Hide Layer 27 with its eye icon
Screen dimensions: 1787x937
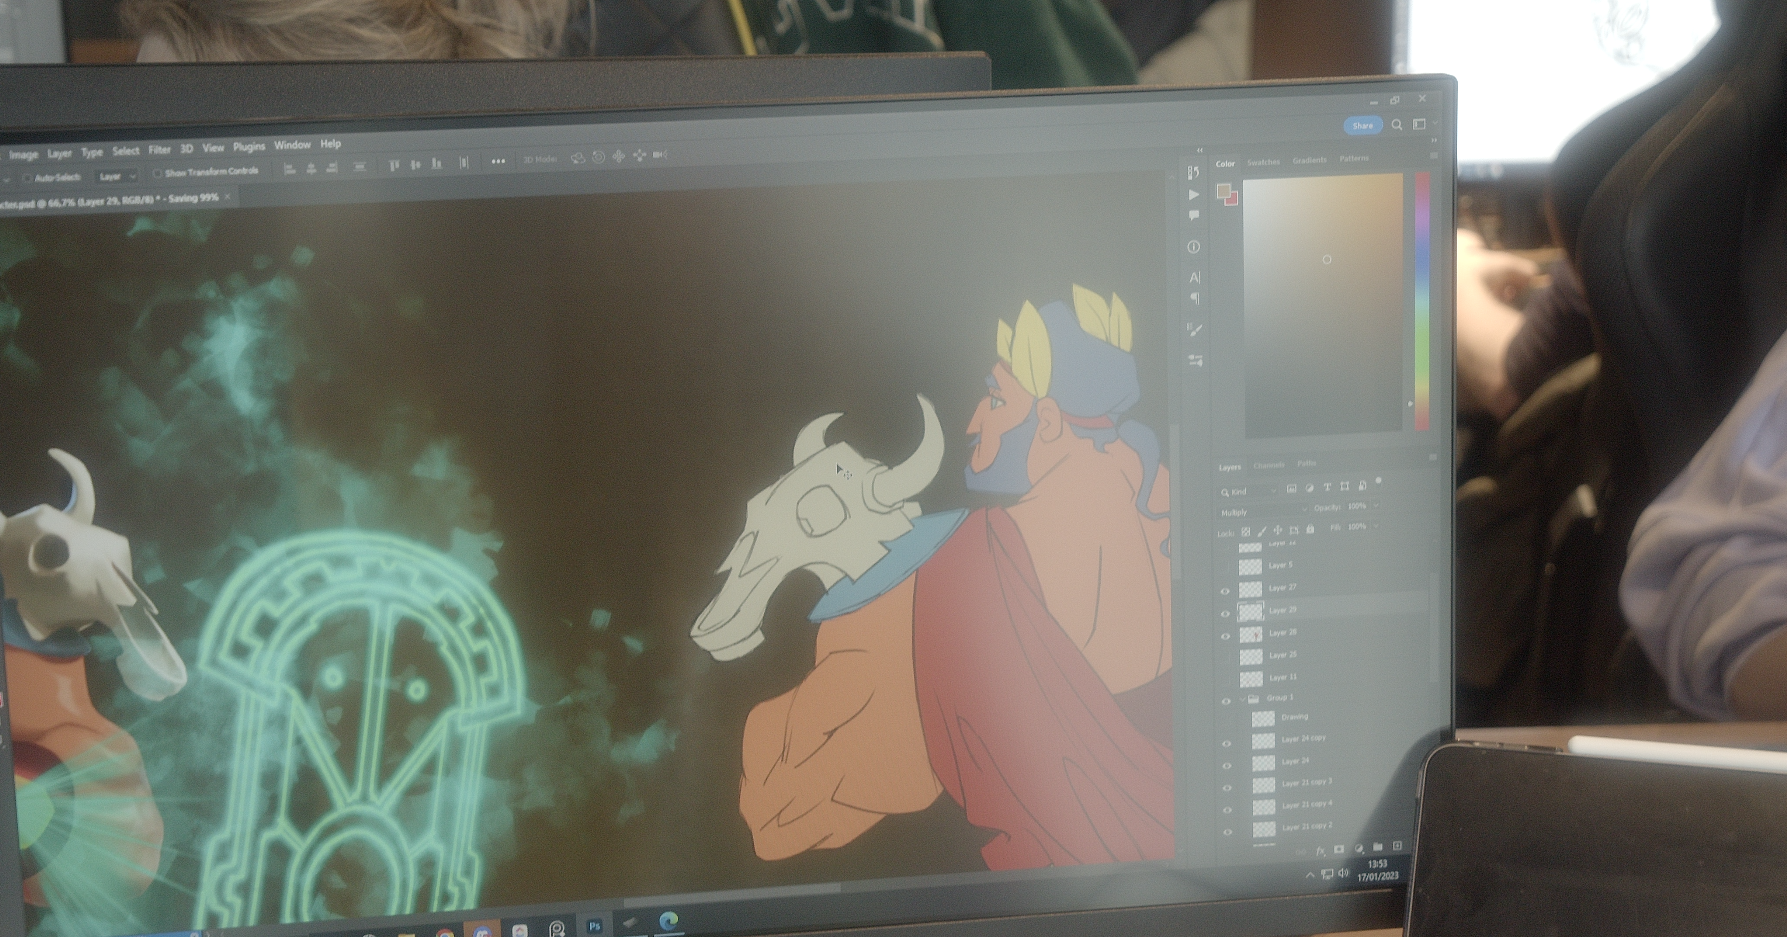pyautogui.click(x=1225, y=591)
